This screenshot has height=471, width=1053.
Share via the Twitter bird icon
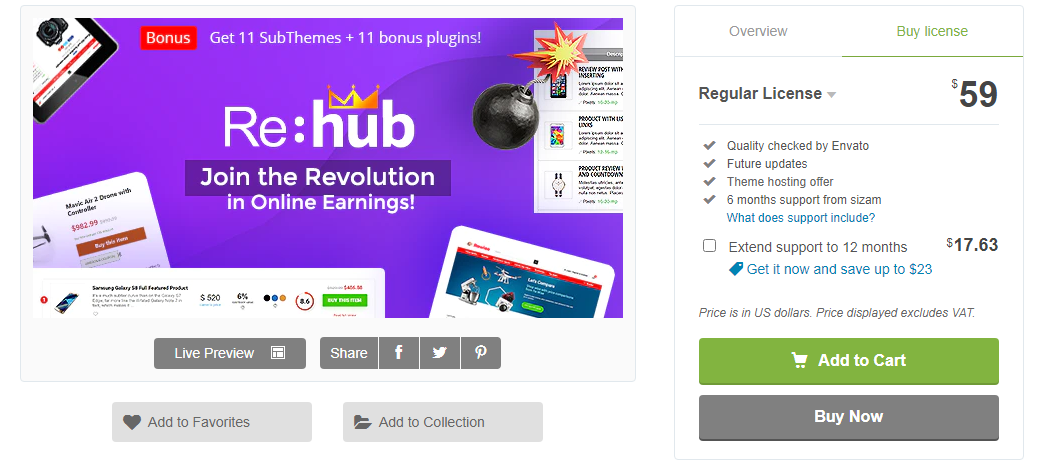(440, 353)
